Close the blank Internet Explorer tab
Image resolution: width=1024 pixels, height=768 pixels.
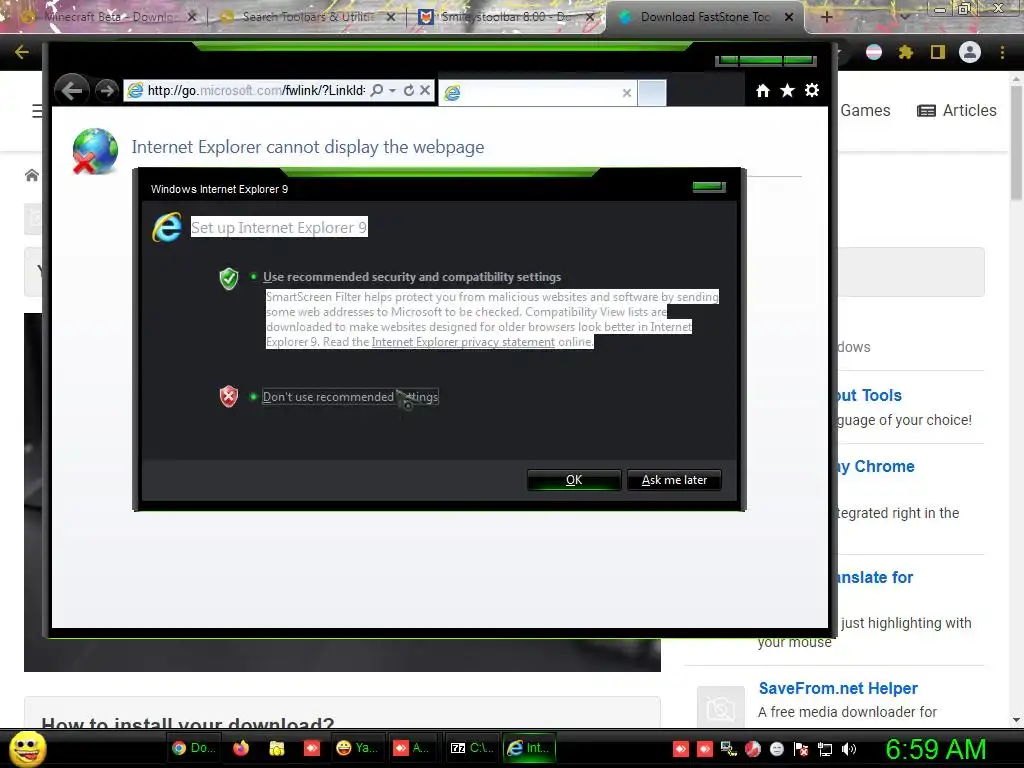[626, 93]
